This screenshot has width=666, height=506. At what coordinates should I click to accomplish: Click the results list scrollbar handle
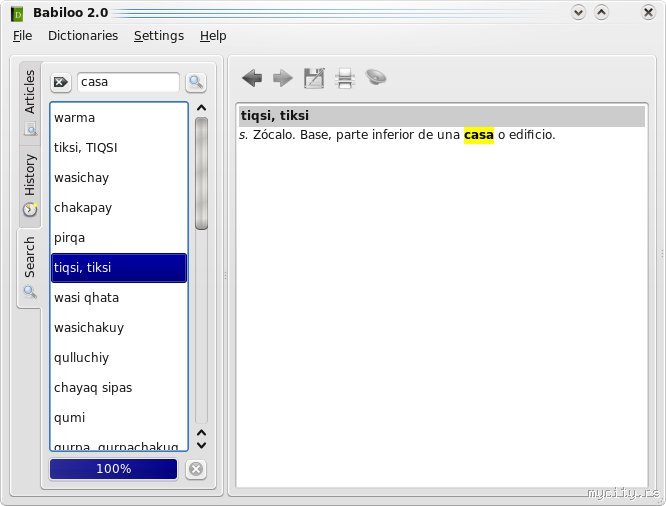(202, 173)
